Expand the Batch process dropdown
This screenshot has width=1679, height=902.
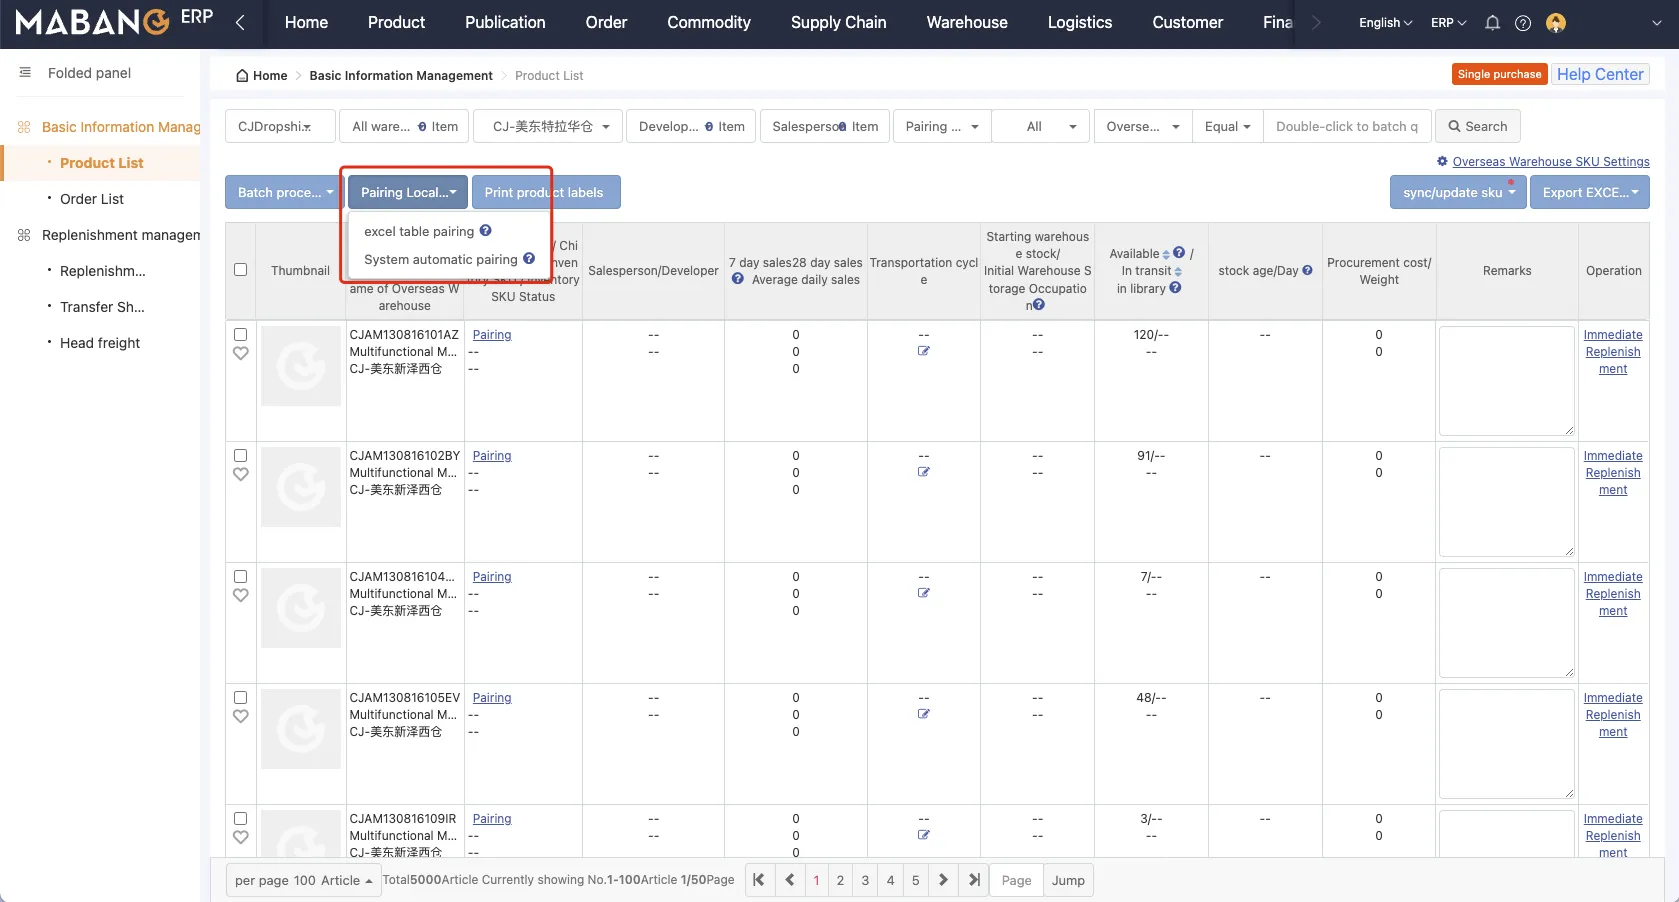285,193
